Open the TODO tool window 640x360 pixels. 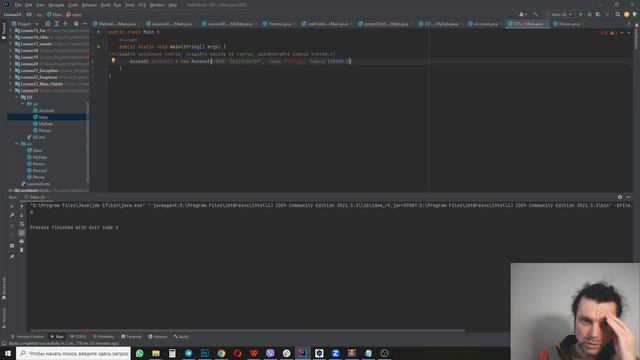78,337
